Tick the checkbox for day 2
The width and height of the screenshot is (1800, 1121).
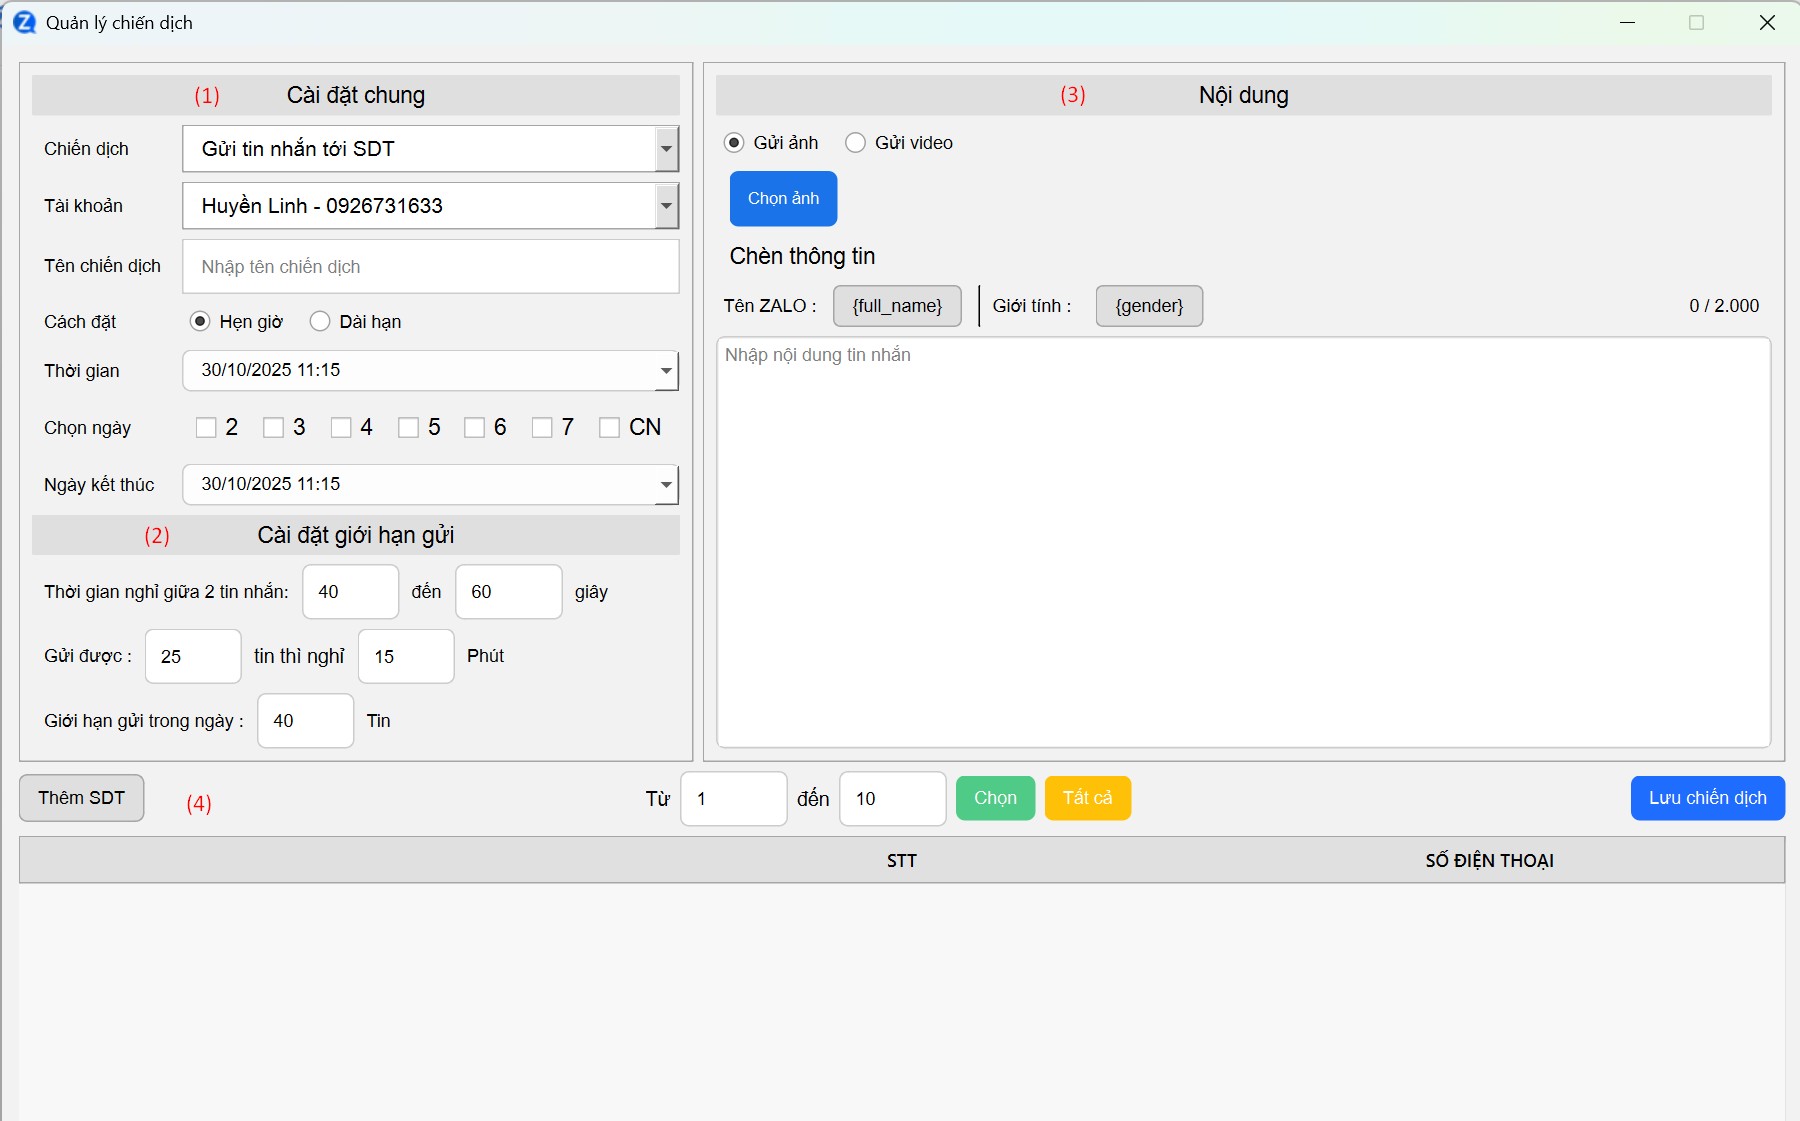206,428
